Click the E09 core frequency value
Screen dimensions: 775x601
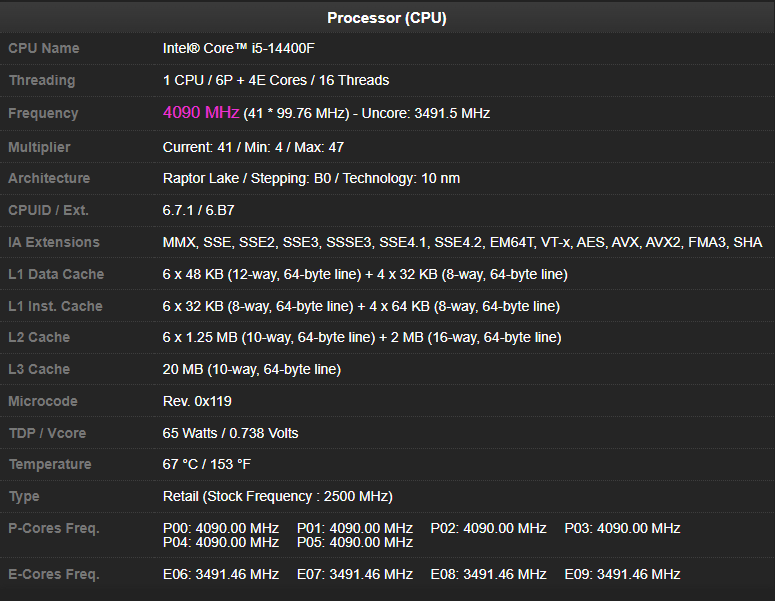[622, 574]
